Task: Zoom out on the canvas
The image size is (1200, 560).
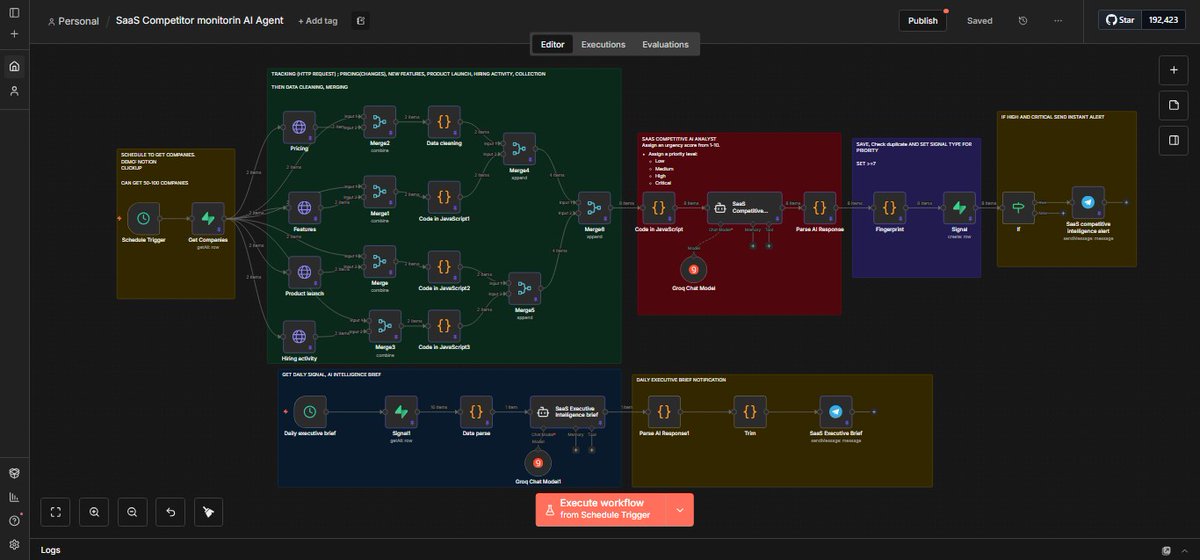Action: tap(132, 512)
